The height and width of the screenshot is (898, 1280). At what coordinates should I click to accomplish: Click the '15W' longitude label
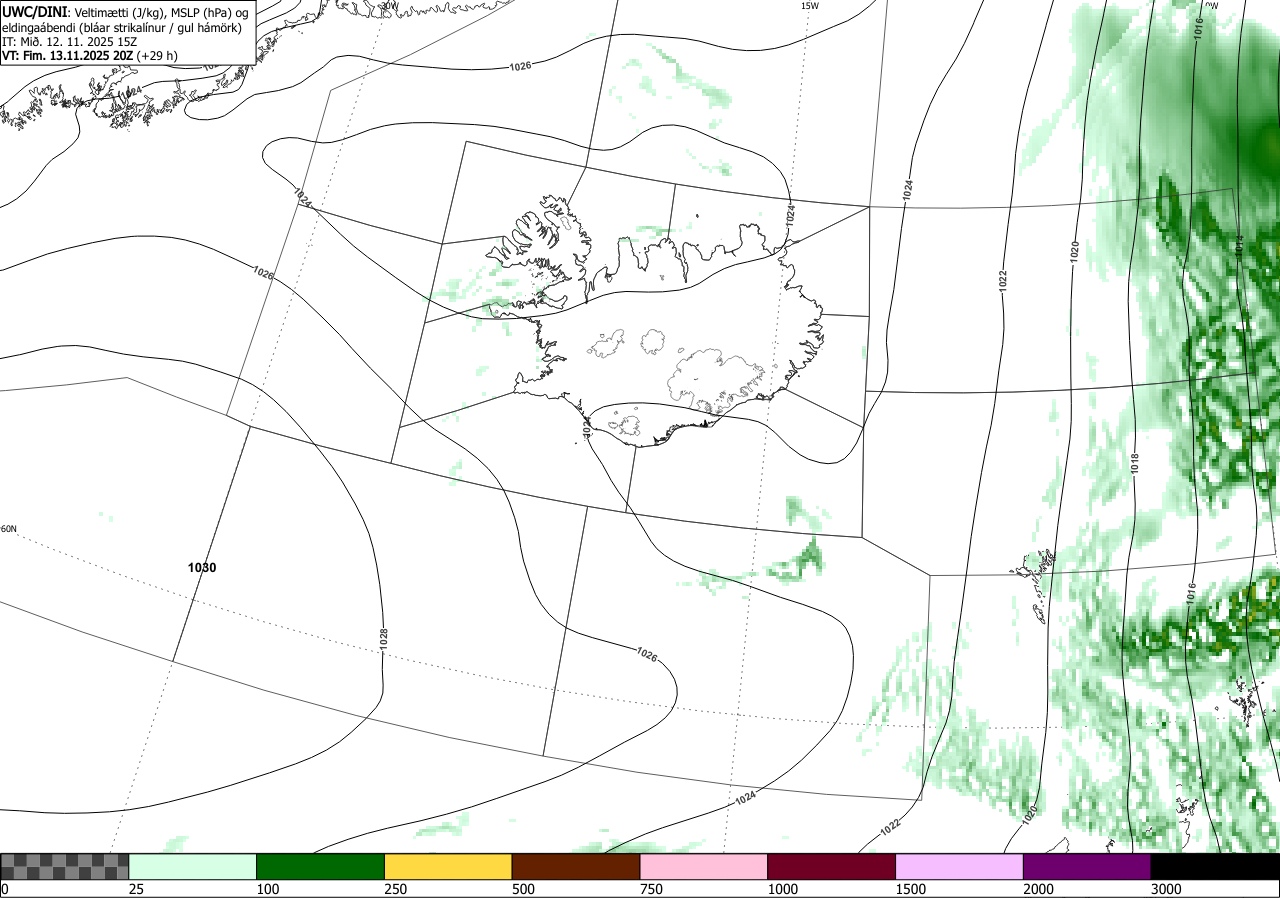click(810, 6)
